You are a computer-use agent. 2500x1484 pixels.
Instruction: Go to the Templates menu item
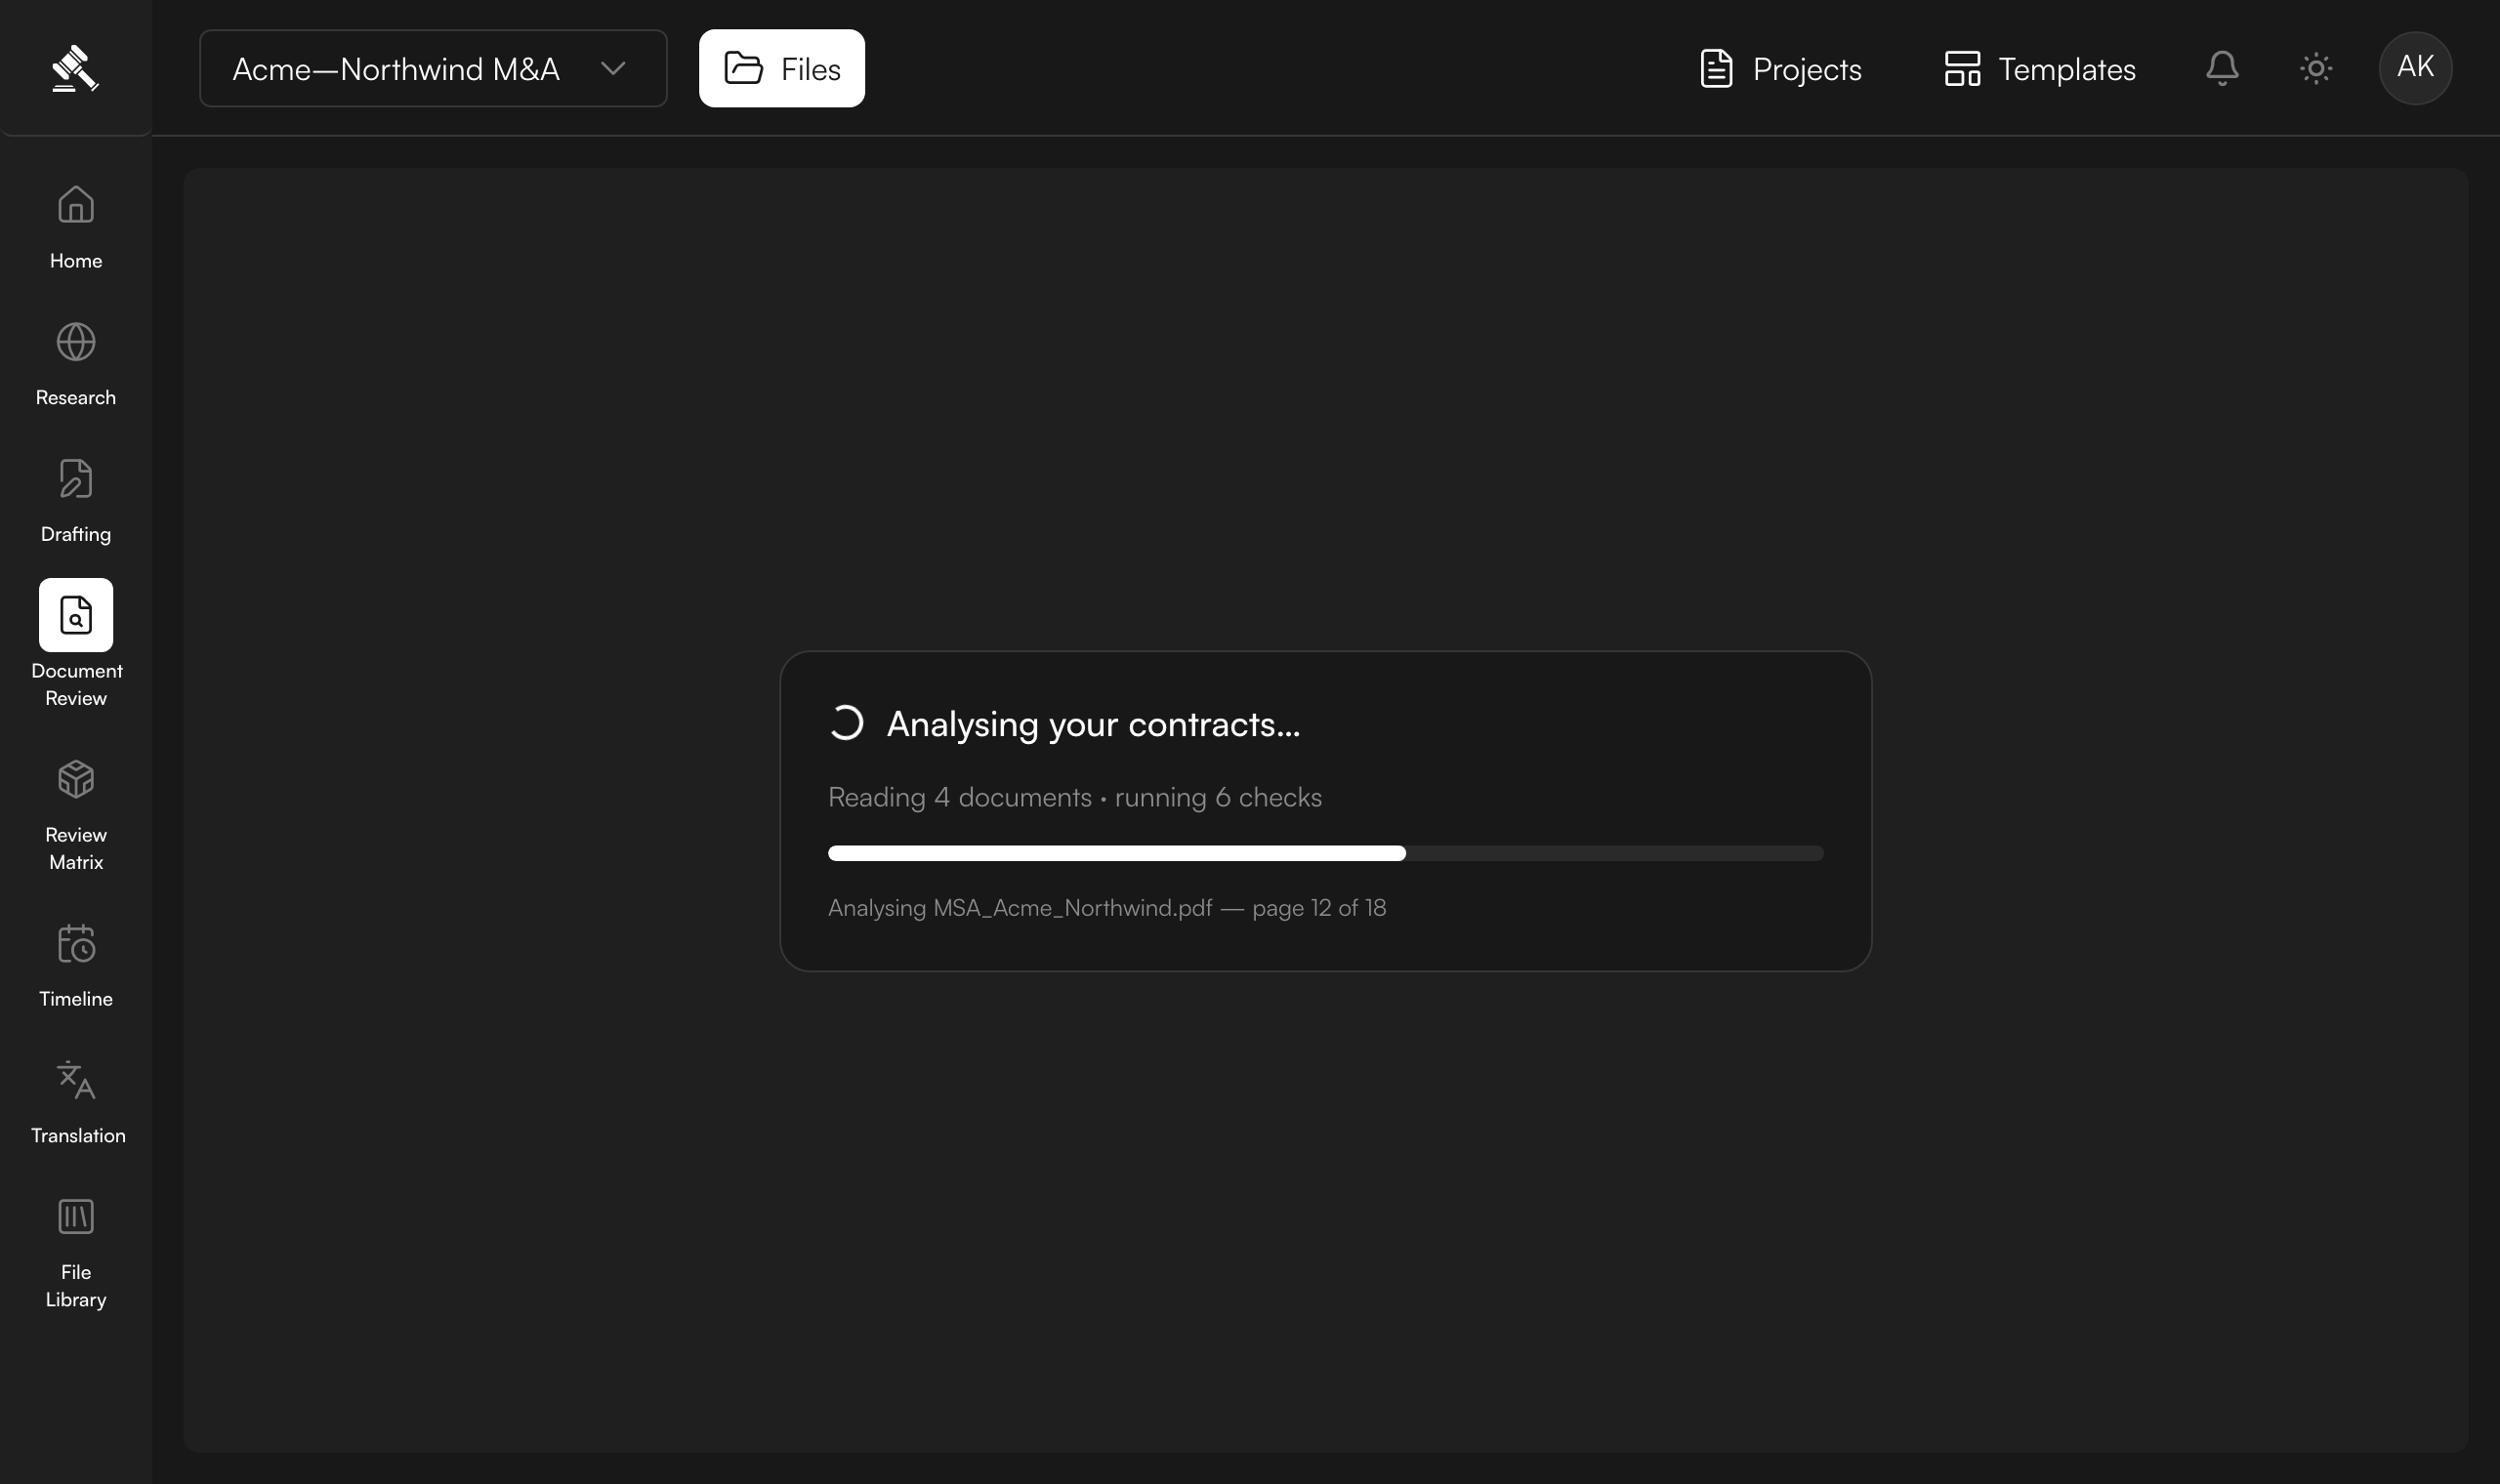click(2040, 68)
